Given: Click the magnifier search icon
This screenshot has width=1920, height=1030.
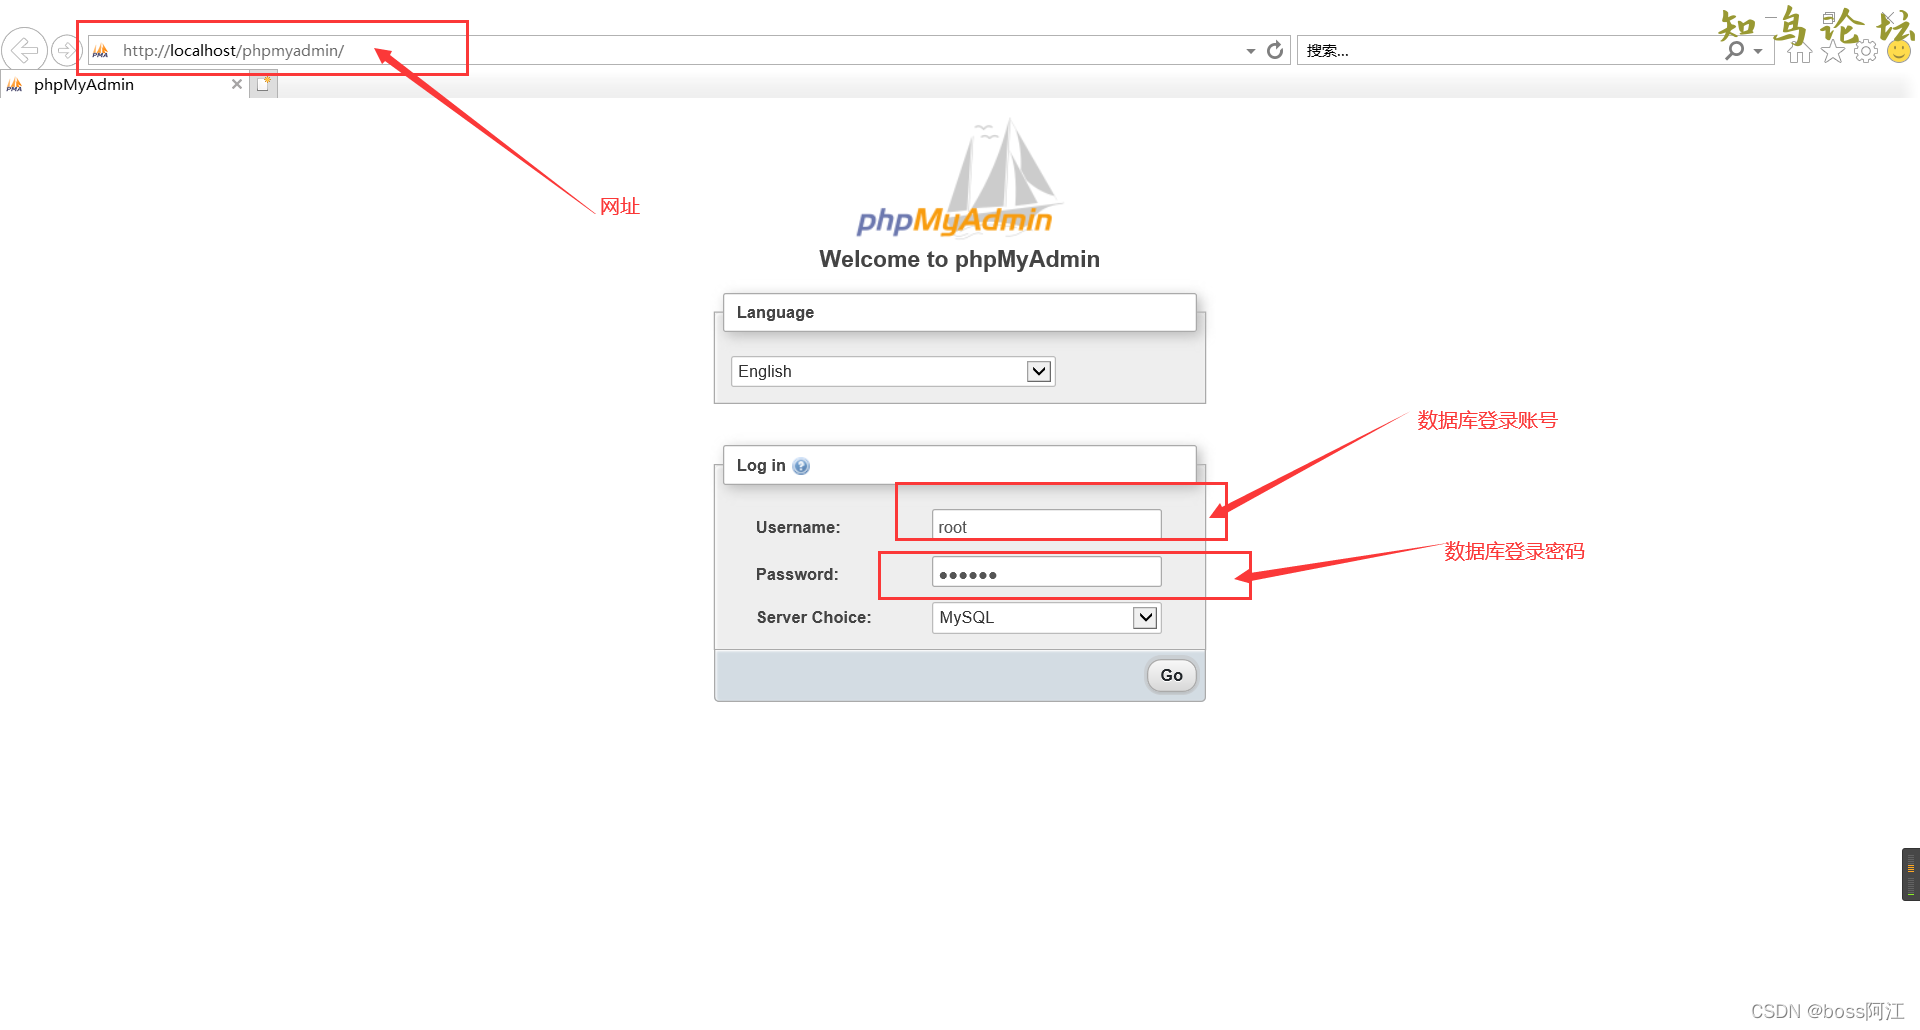Looking at the screenshot, I should point(1735,50).
